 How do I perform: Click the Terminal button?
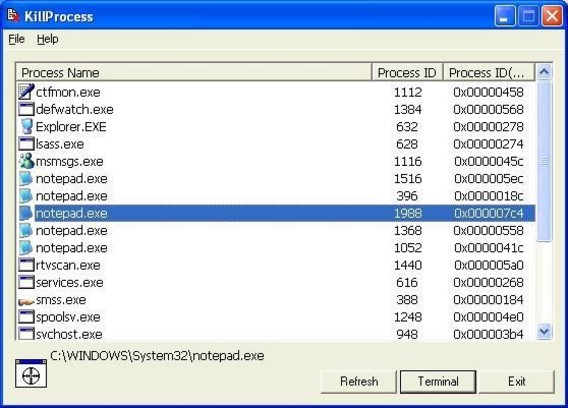tap(438, 382)
